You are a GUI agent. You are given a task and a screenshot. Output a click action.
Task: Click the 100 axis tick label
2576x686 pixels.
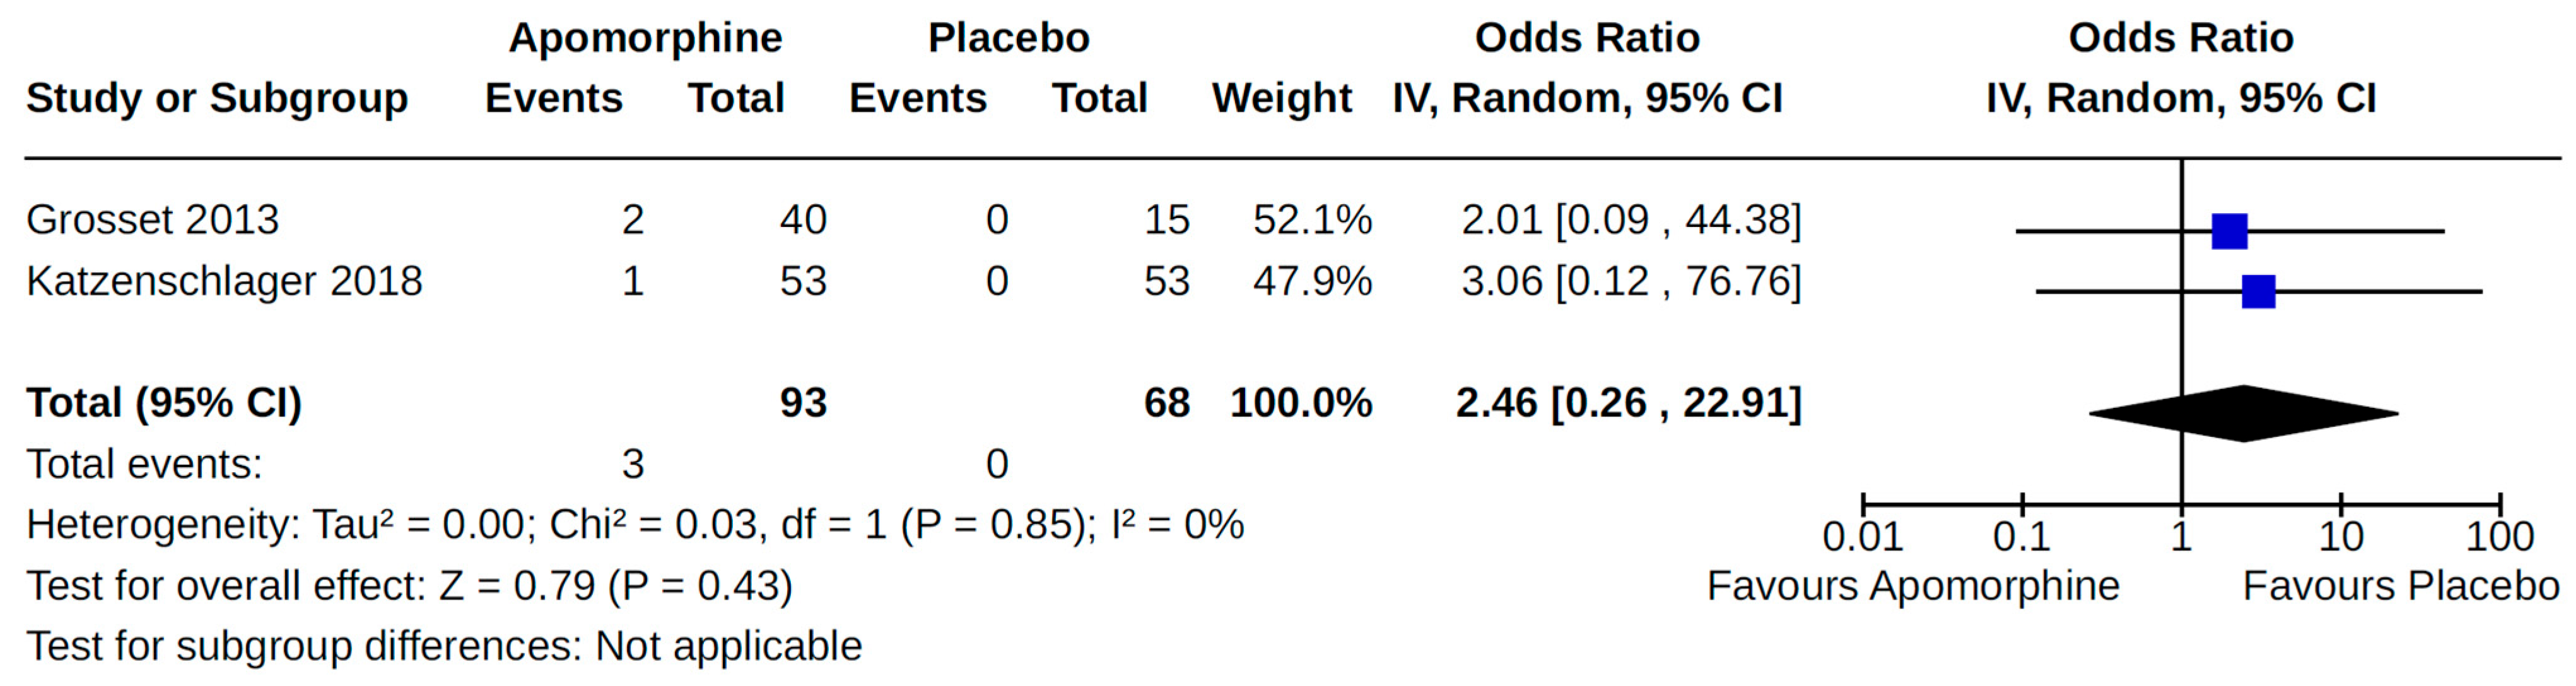(2499, 537)
